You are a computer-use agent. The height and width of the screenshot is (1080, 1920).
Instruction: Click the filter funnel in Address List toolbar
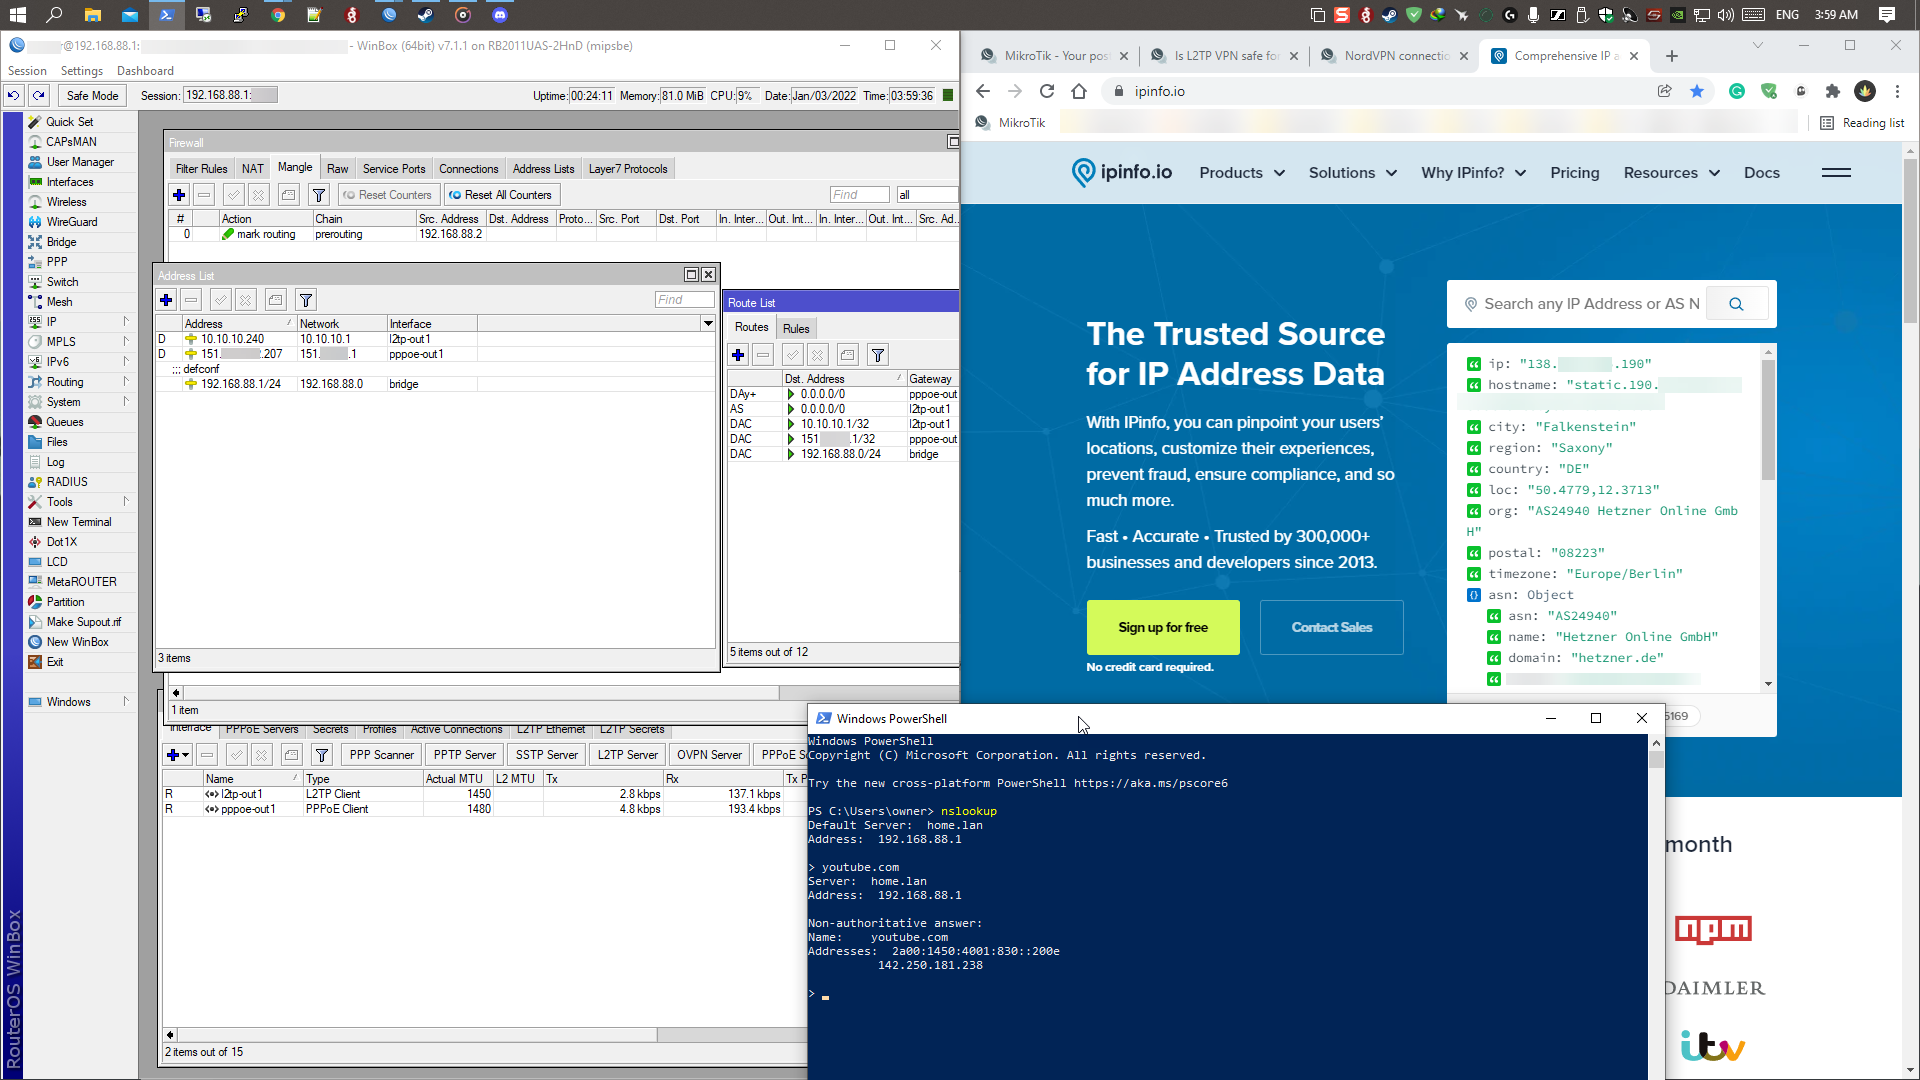(306, 300)
